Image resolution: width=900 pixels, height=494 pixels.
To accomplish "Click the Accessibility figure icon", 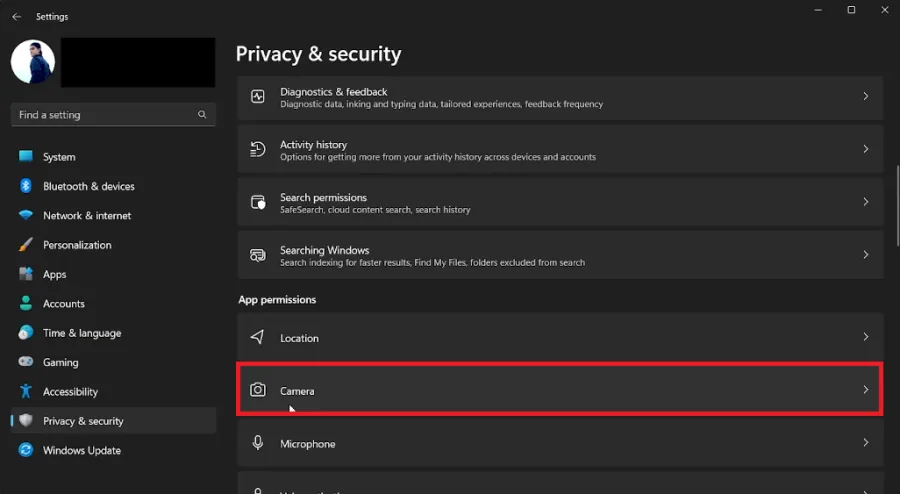I will point(26,391).
